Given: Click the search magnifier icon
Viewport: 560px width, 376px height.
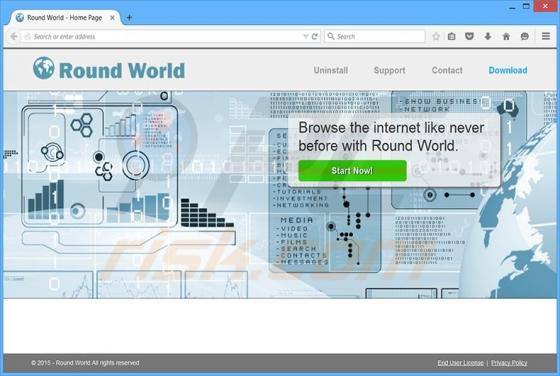Looking at the screenshot, I should (x=331, y=36).
